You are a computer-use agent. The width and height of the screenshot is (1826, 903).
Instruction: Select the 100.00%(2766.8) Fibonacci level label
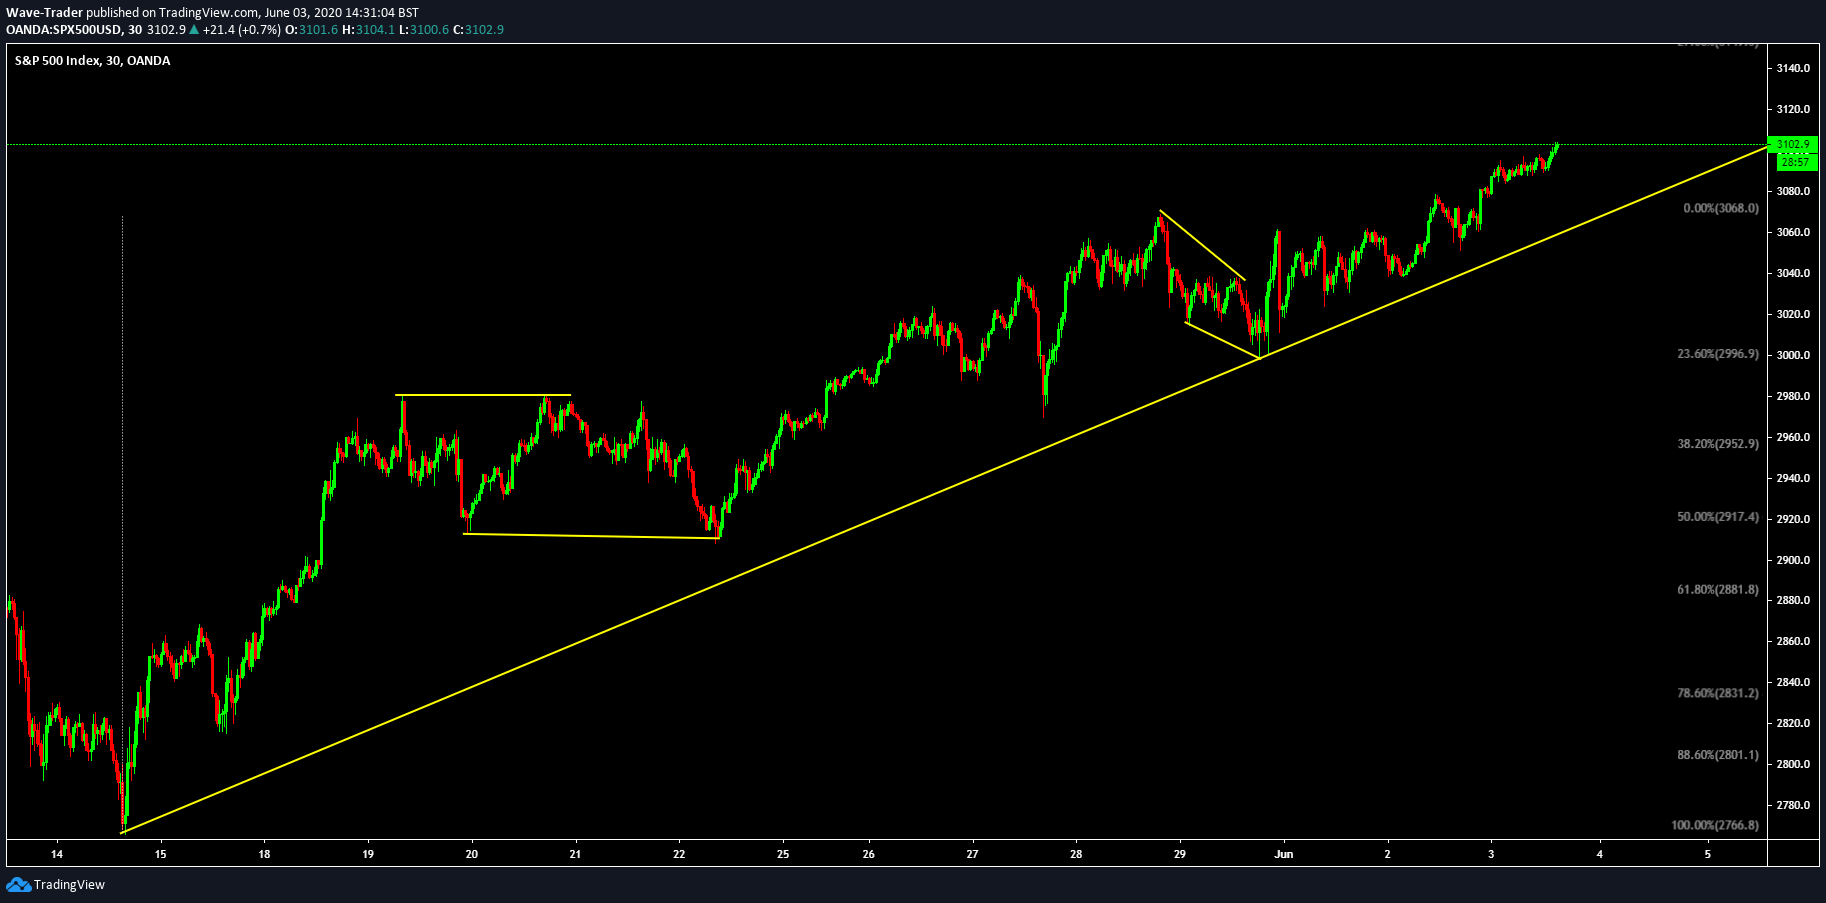coord(1715,825)
